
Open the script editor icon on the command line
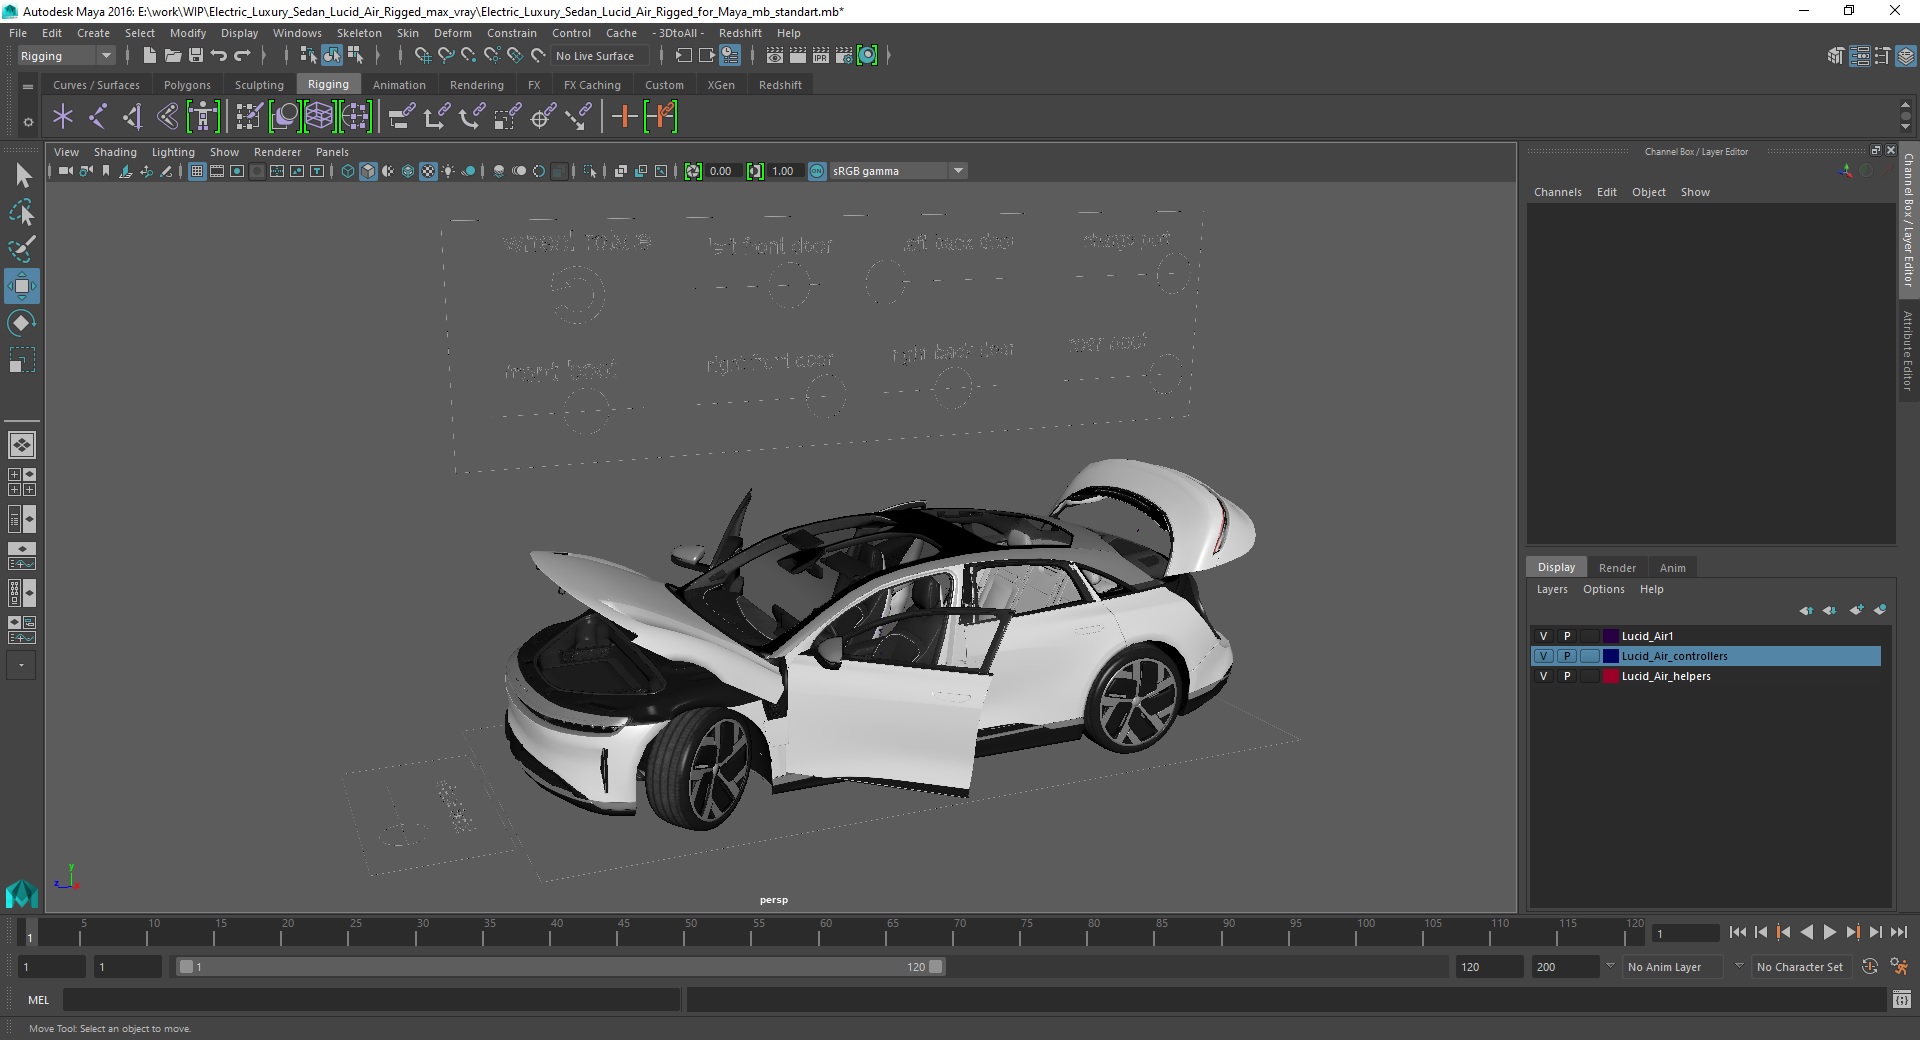tap(1901, 999)
